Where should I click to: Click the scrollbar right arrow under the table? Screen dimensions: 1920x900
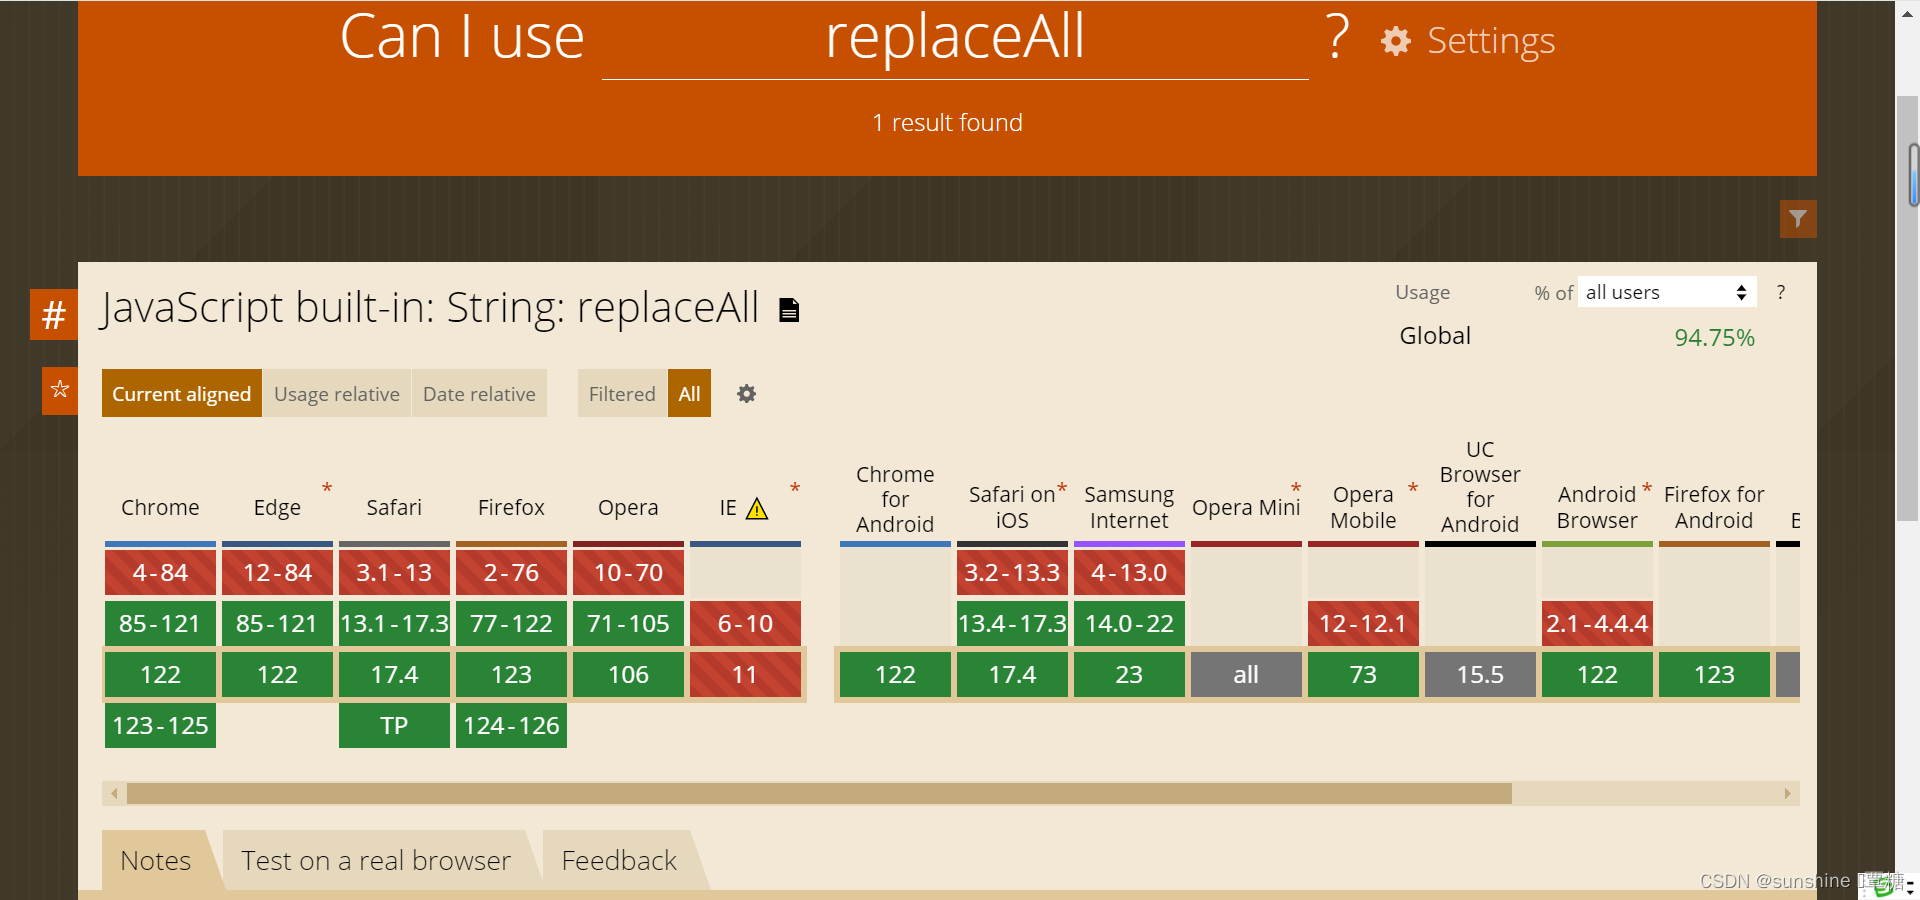pyautogui.click(x=1787, y=794)
